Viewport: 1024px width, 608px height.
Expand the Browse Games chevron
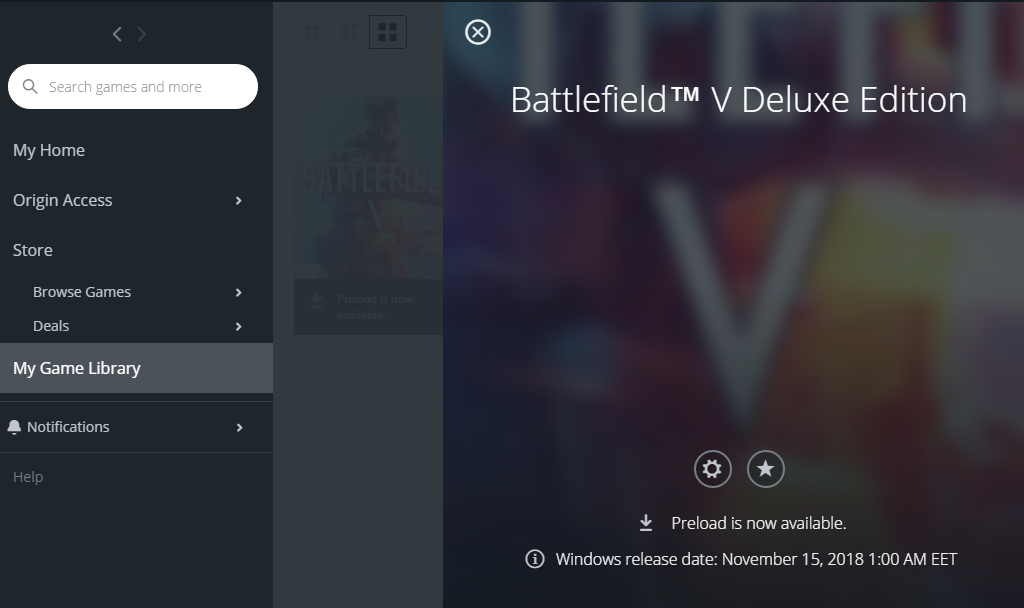click(x=238, y=293)
